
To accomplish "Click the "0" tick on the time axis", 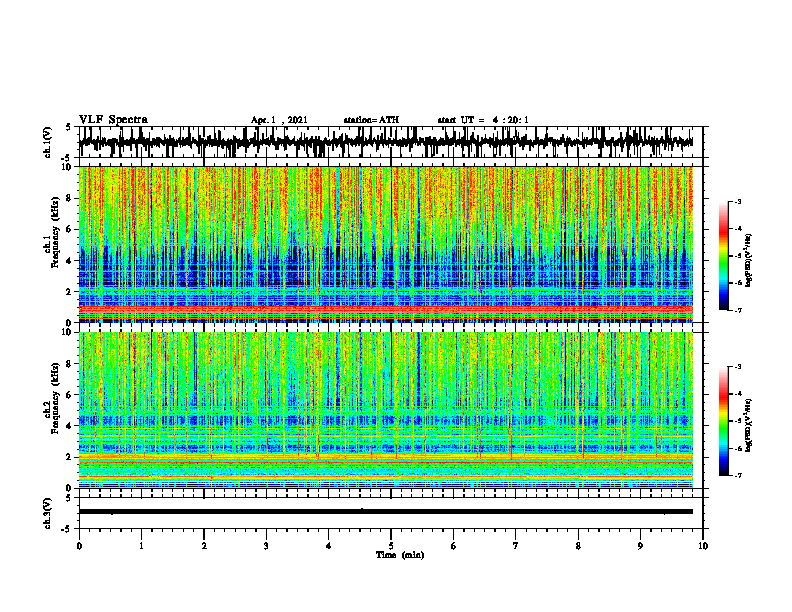I will coord(79,546).
